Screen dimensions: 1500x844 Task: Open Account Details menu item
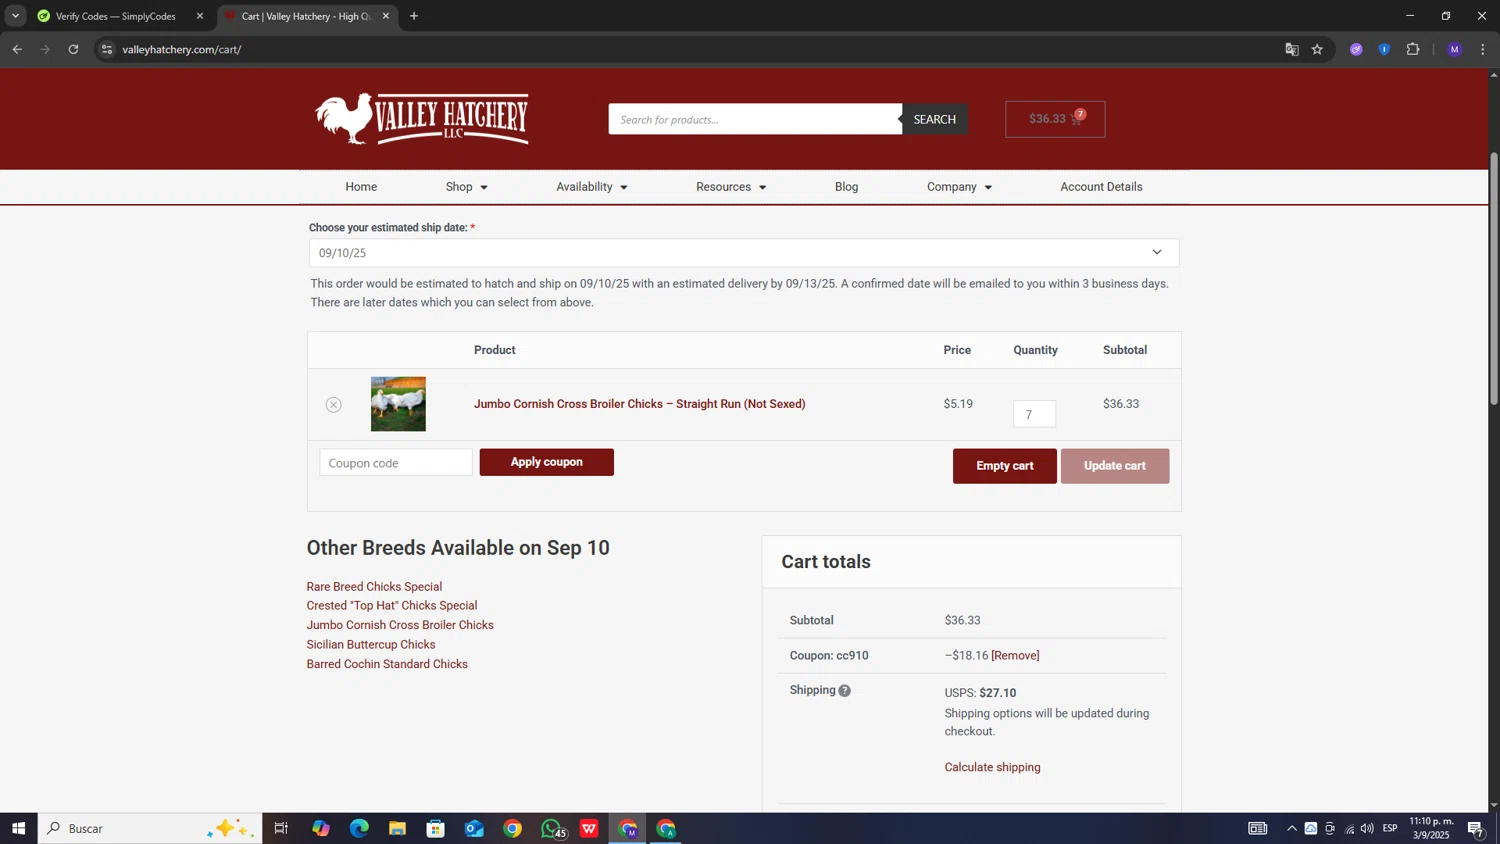point(1101,187)
